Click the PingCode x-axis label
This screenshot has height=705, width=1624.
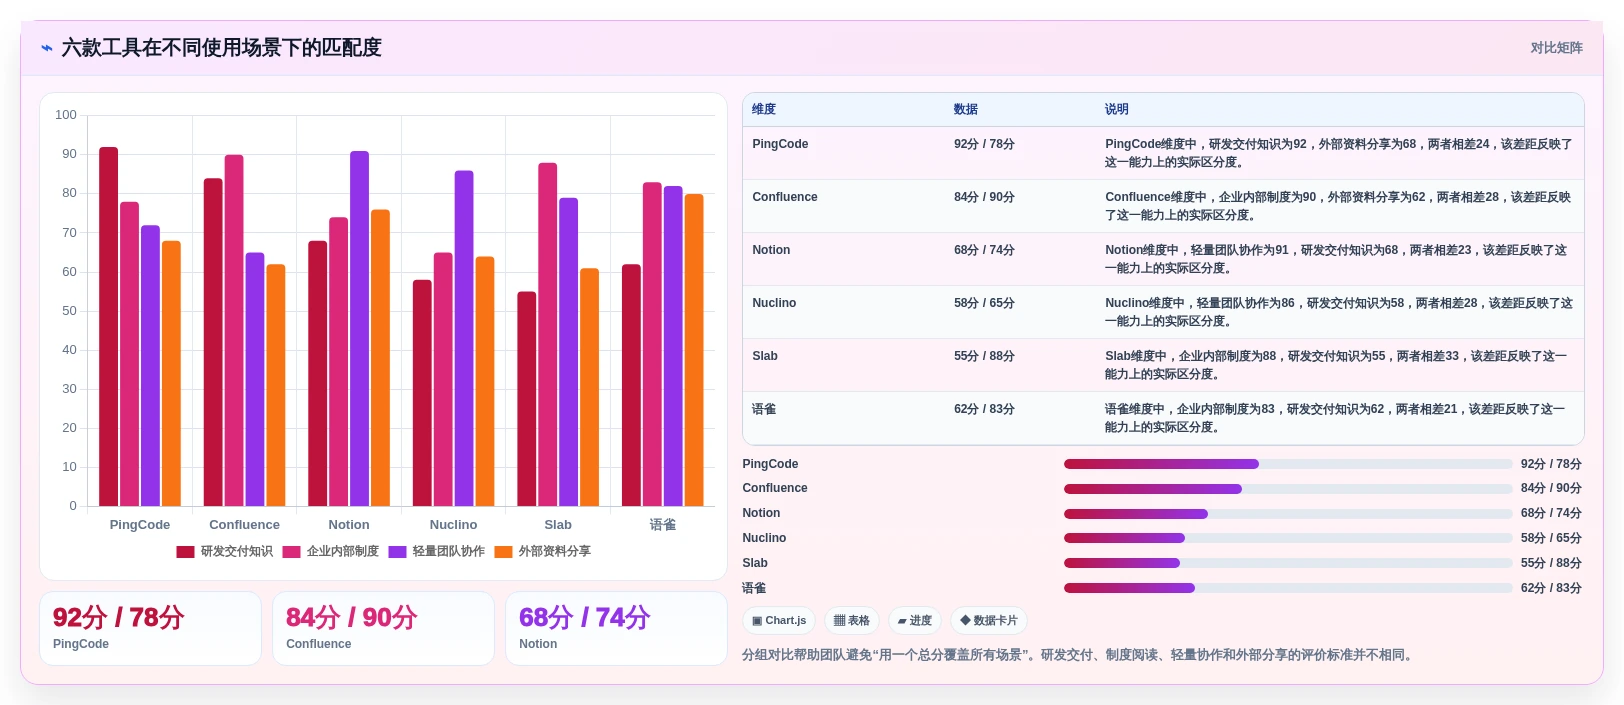[x=140, y=525]
